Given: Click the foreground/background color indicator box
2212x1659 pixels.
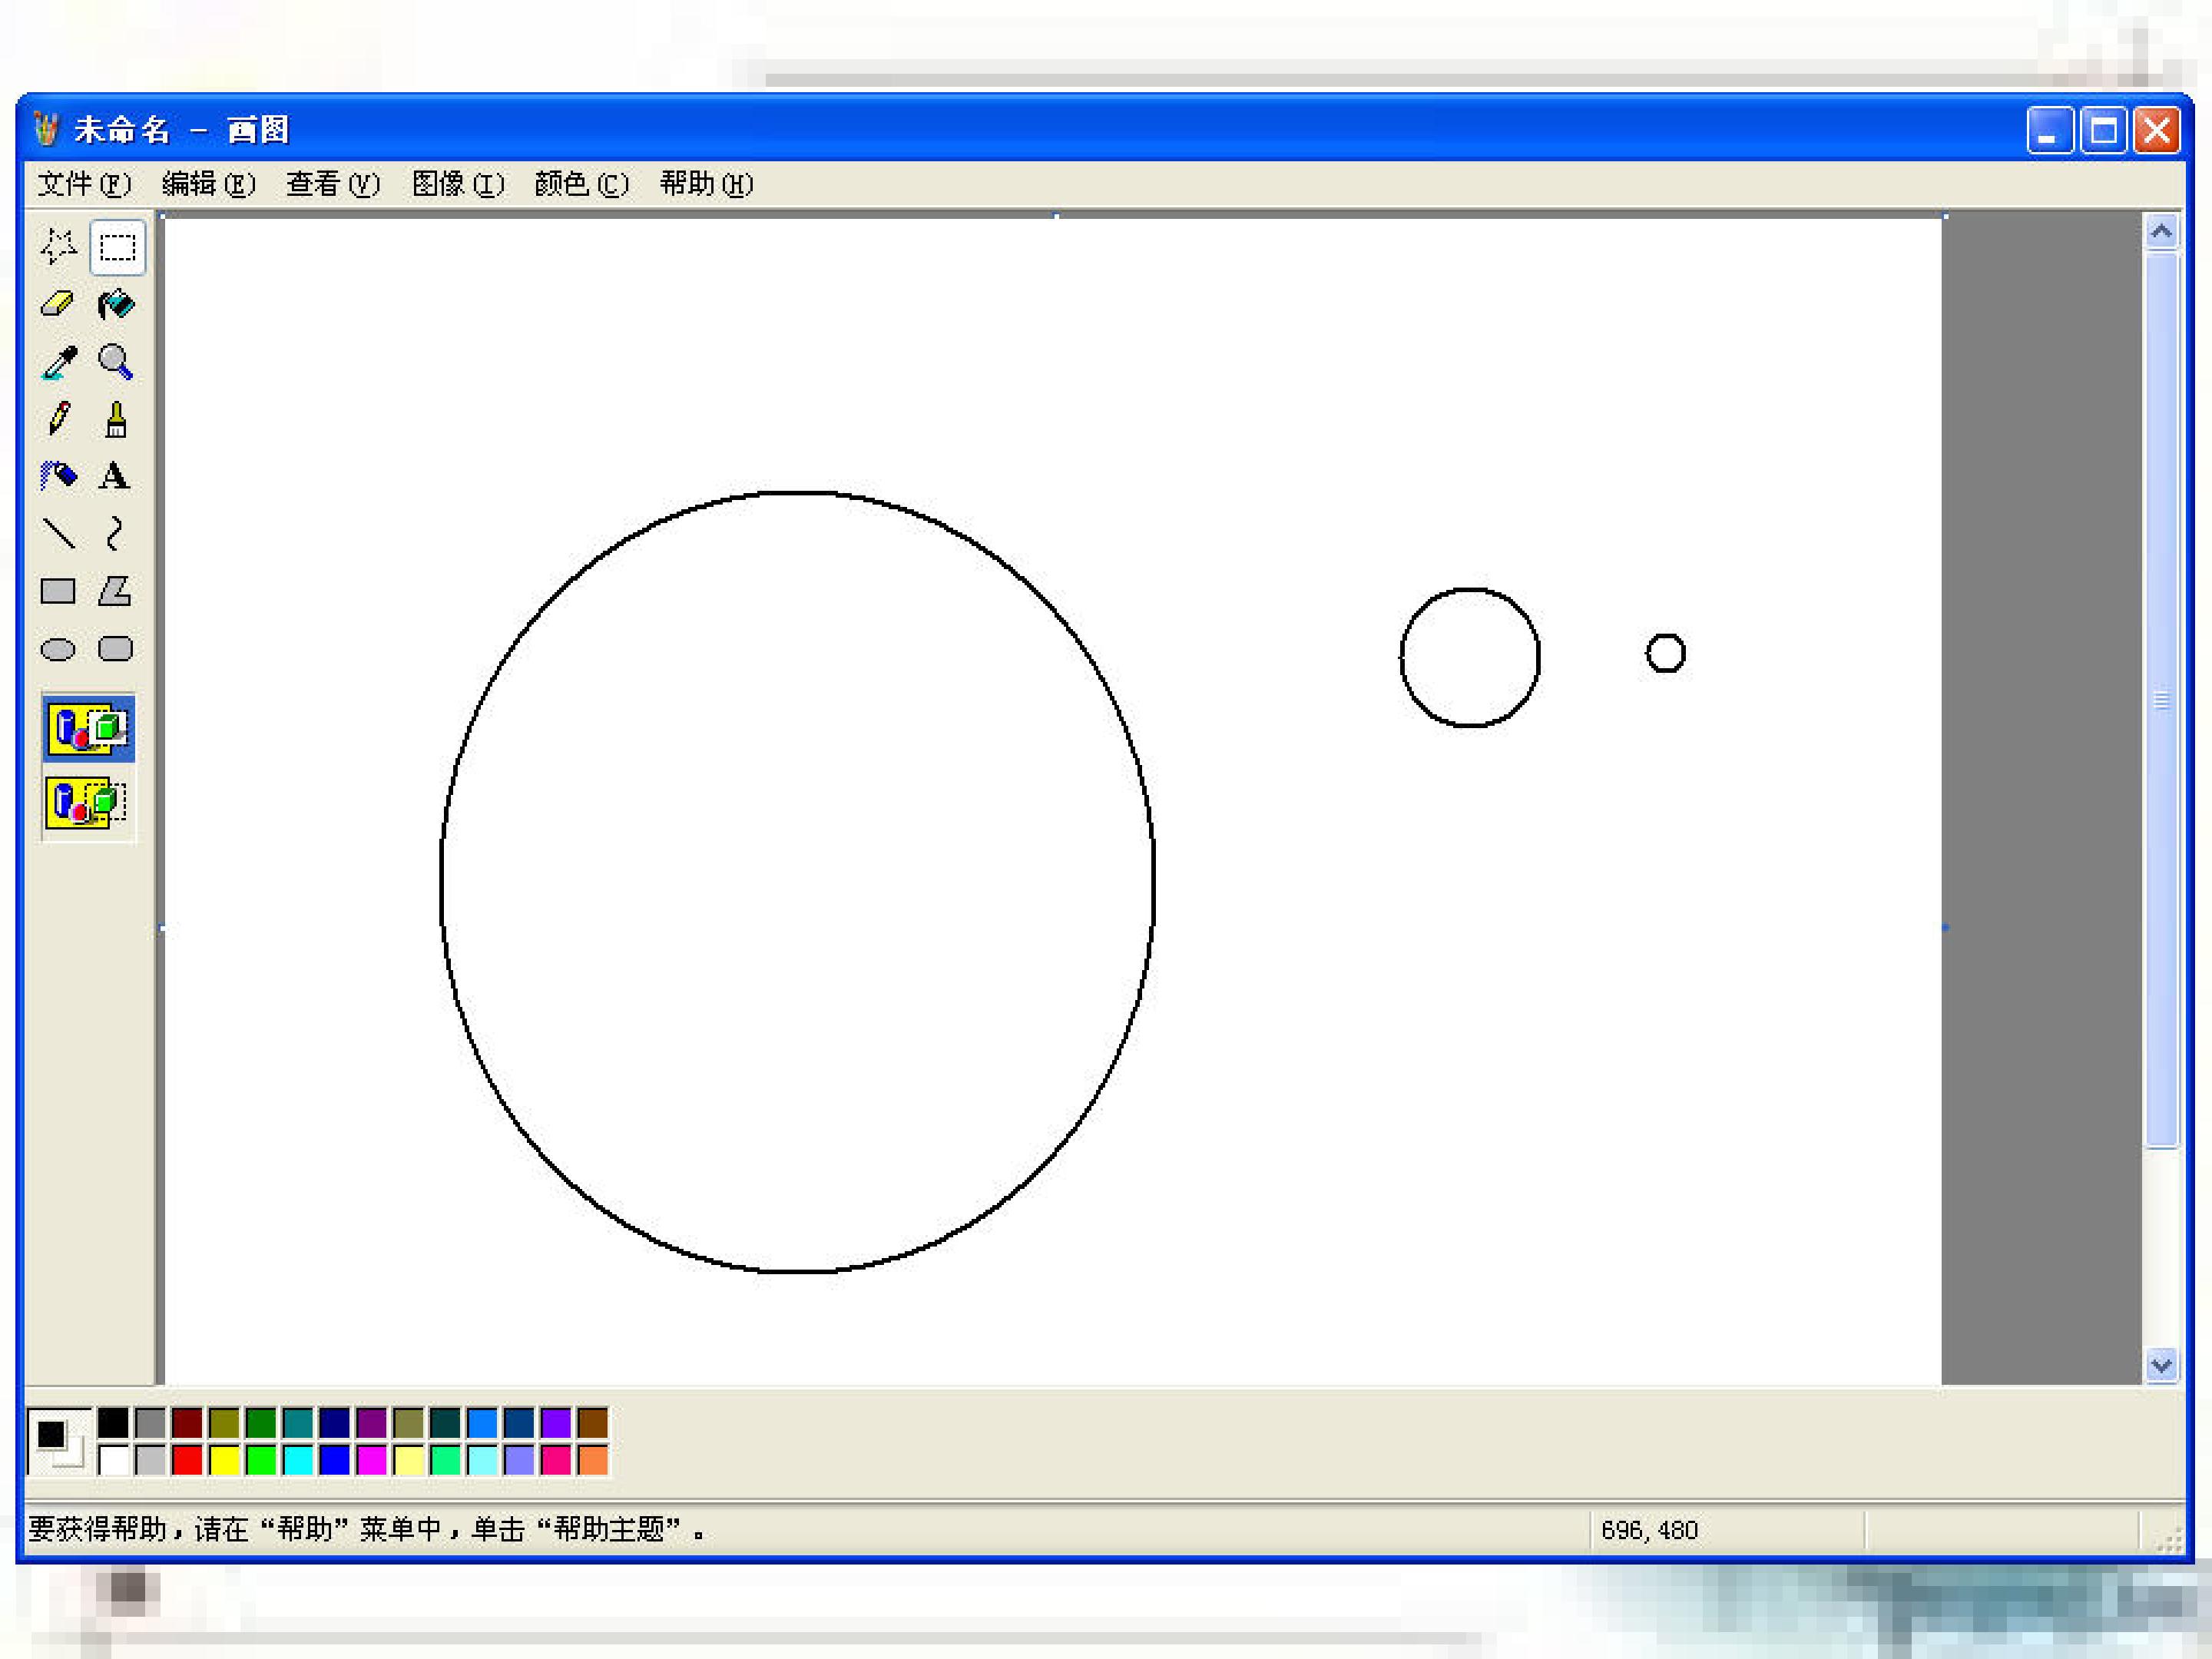Looking at the screenshot, I should pos(59,1441).
